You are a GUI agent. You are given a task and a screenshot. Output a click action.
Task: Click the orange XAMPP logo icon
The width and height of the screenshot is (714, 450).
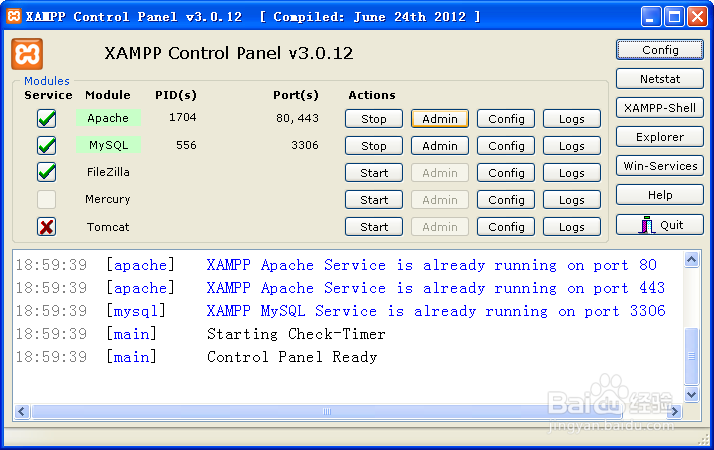[27, 54]
